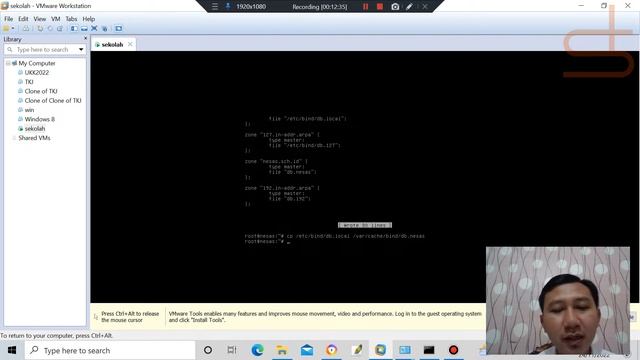This screenshot has width=640, height=360.
Task: Click the Unity mode toolbar icon
Action: [104, 29]
